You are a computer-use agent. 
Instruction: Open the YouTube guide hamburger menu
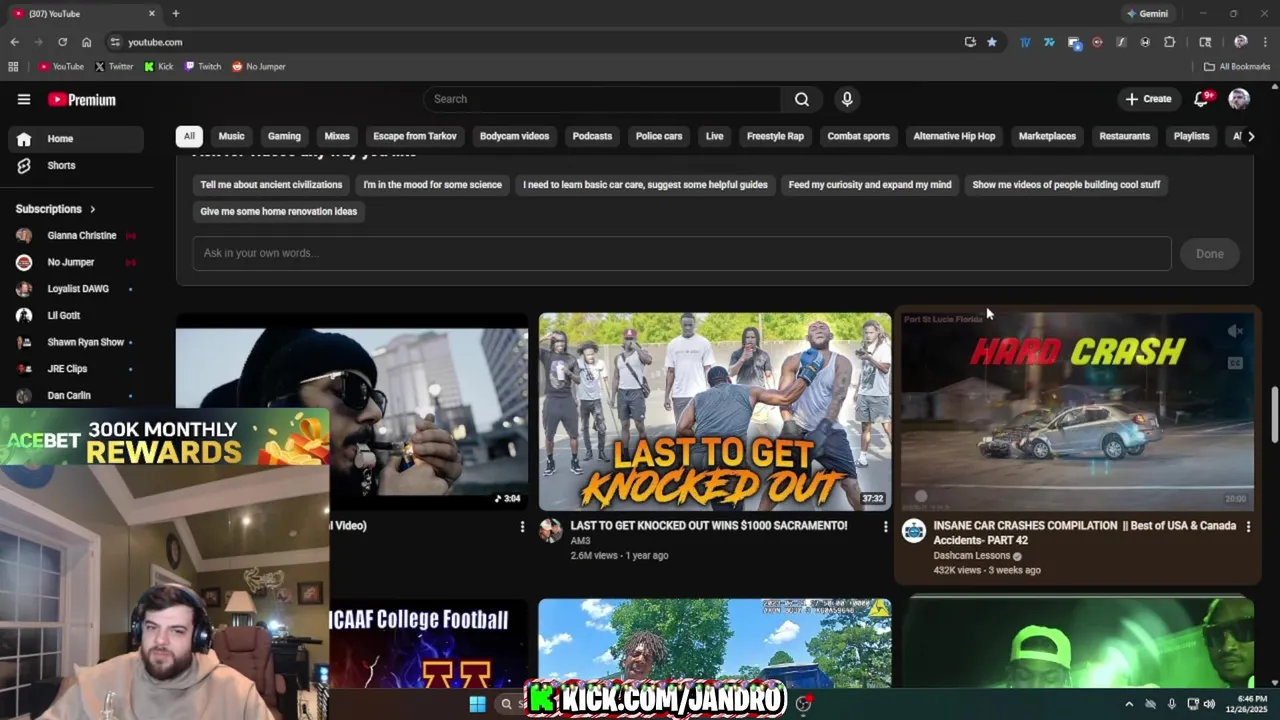tap(24, 99)
